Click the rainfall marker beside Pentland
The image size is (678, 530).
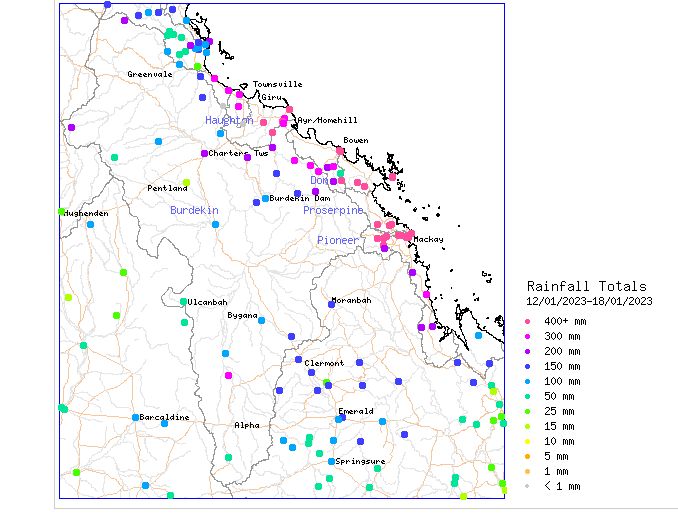(x=186, y=182)
